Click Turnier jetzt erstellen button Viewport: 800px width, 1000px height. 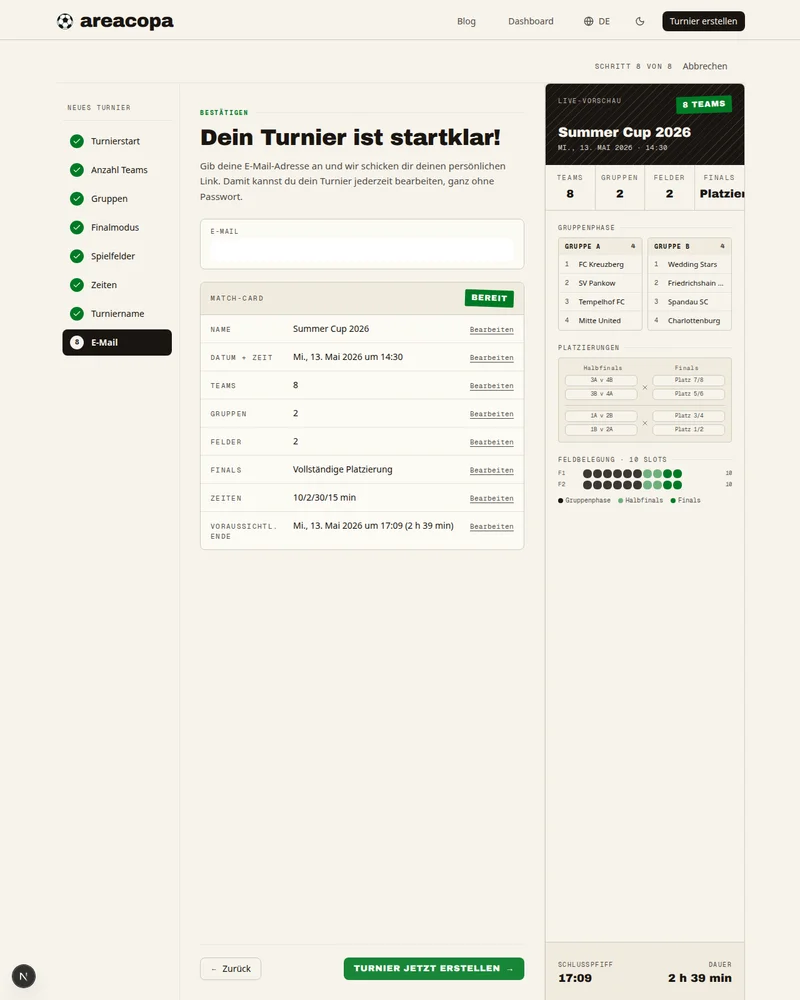434,968
